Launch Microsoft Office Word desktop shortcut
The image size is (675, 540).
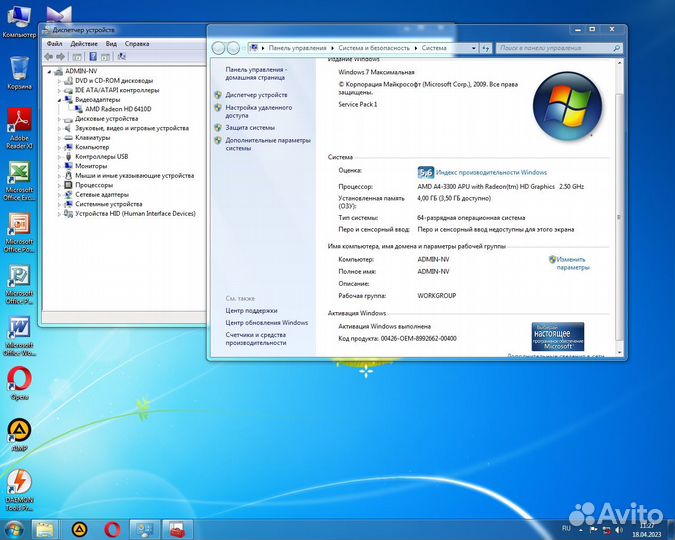pyautogui.click(x=19, y=336)
